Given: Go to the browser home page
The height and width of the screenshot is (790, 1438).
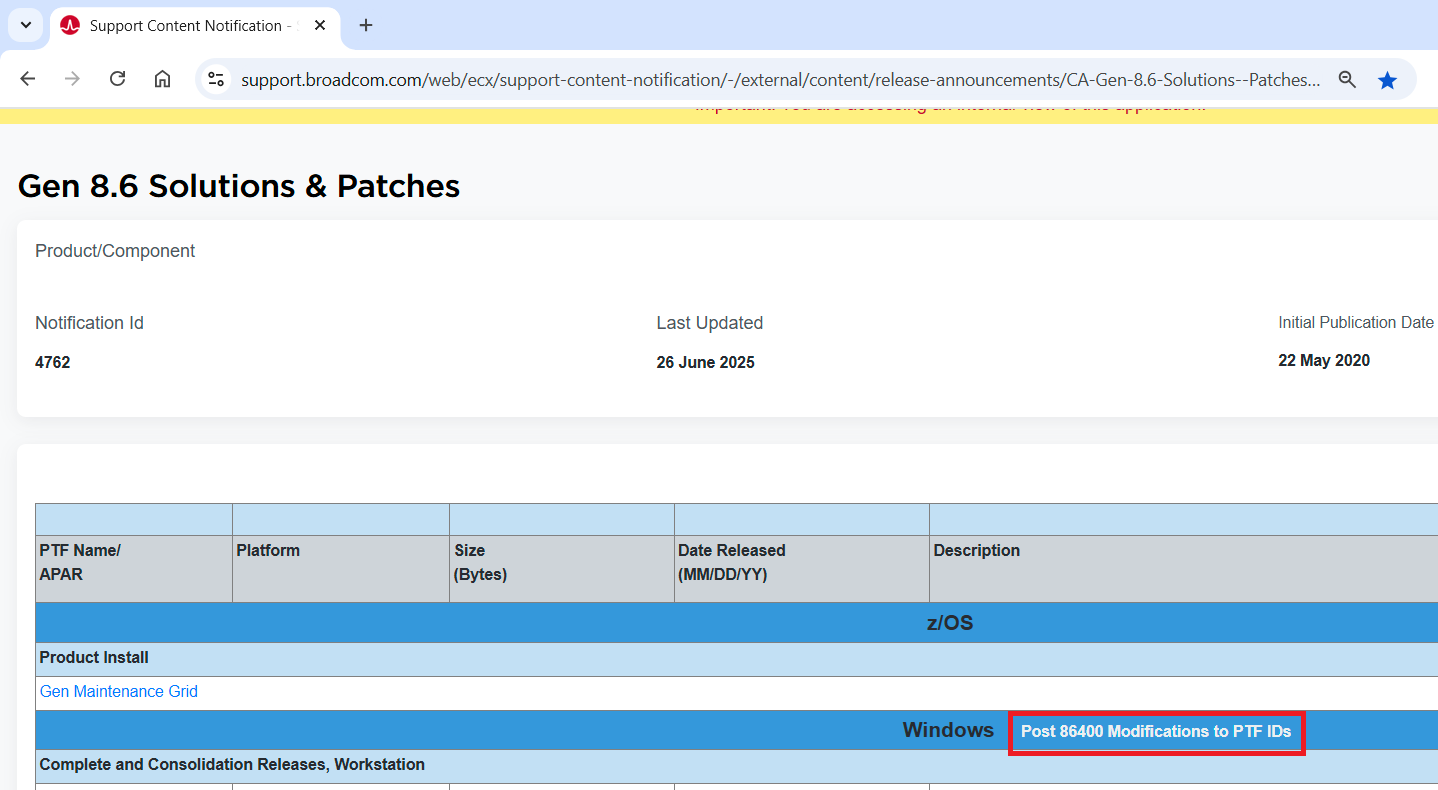Looking at the screenshot, I should pos(162,79).
